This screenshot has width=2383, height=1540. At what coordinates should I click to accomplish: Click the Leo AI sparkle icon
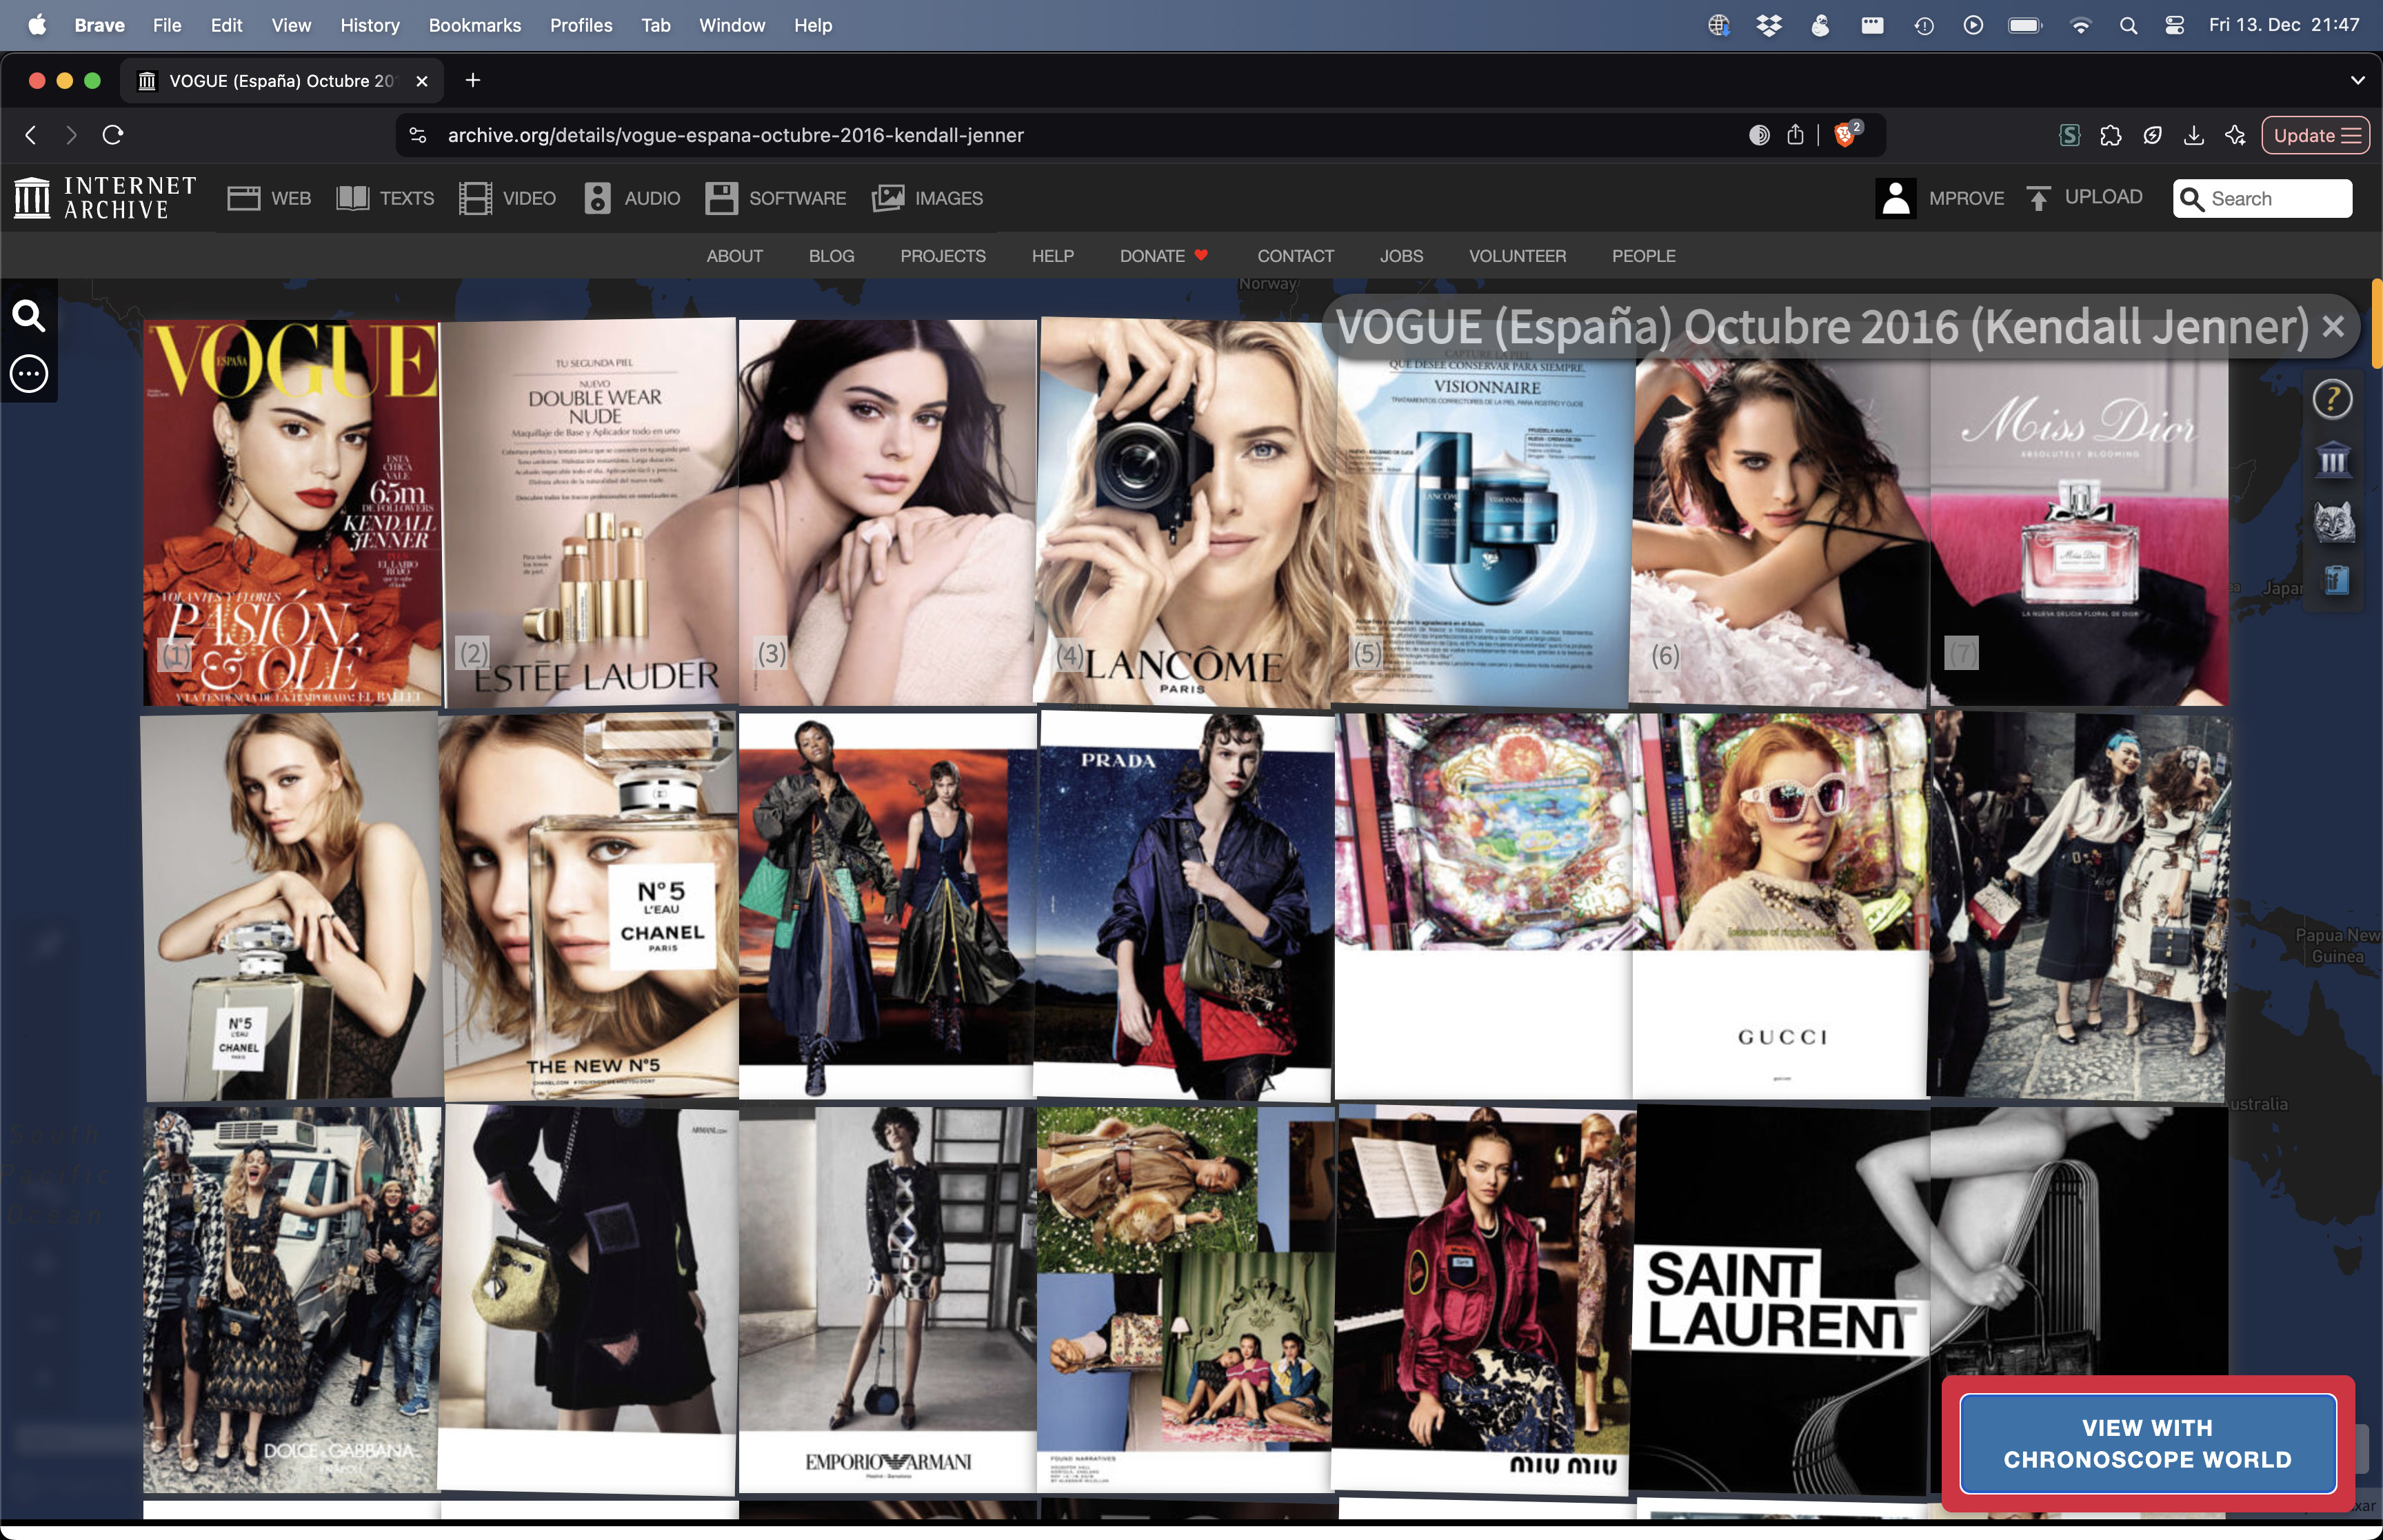[x=2236, y=135]
